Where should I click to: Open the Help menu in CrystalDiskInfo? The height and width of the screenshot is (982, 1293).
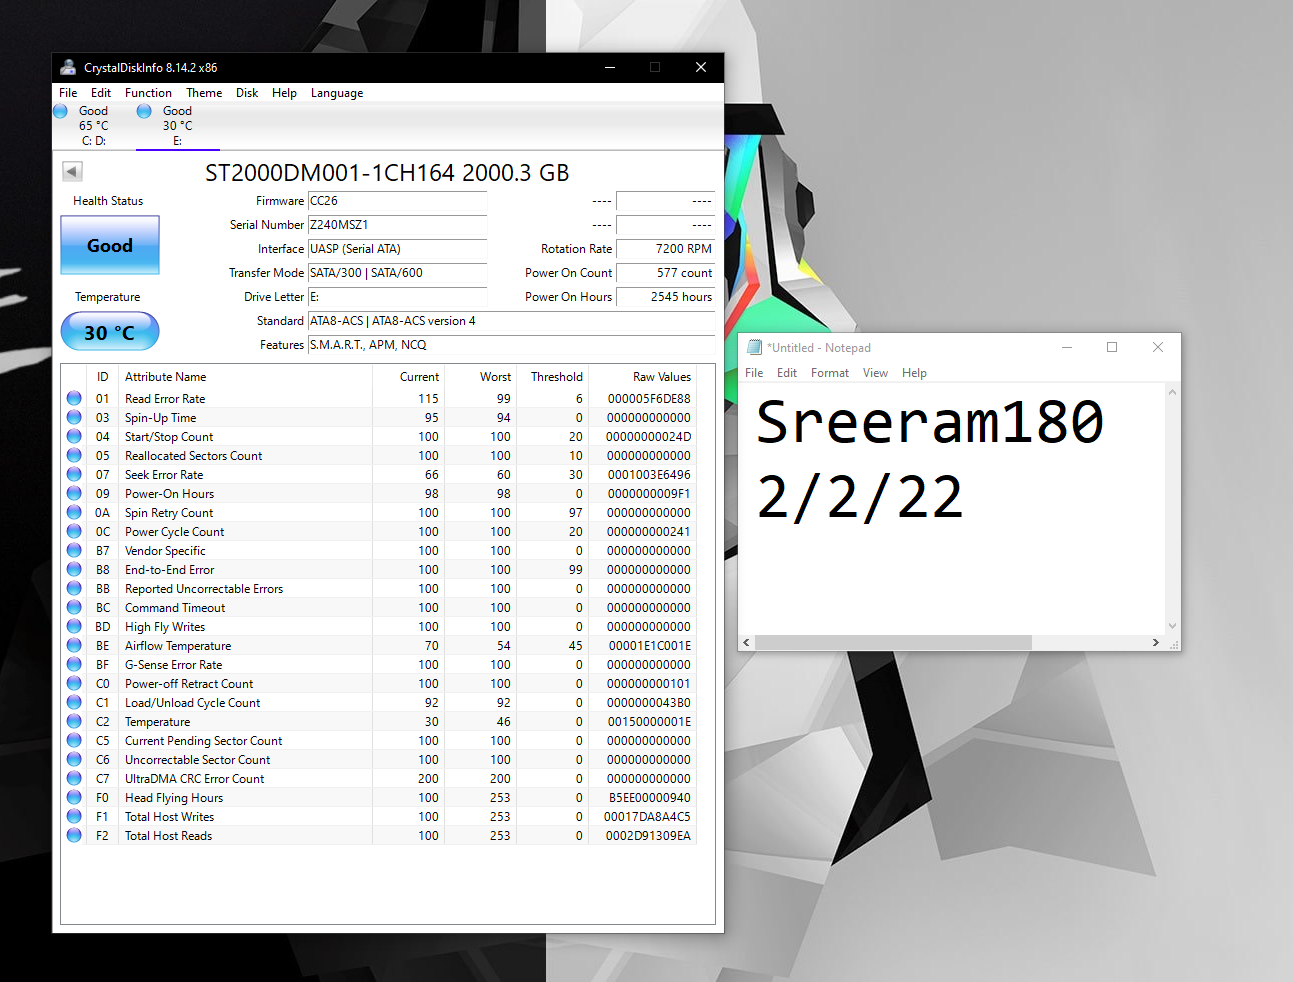pos(284,93)
